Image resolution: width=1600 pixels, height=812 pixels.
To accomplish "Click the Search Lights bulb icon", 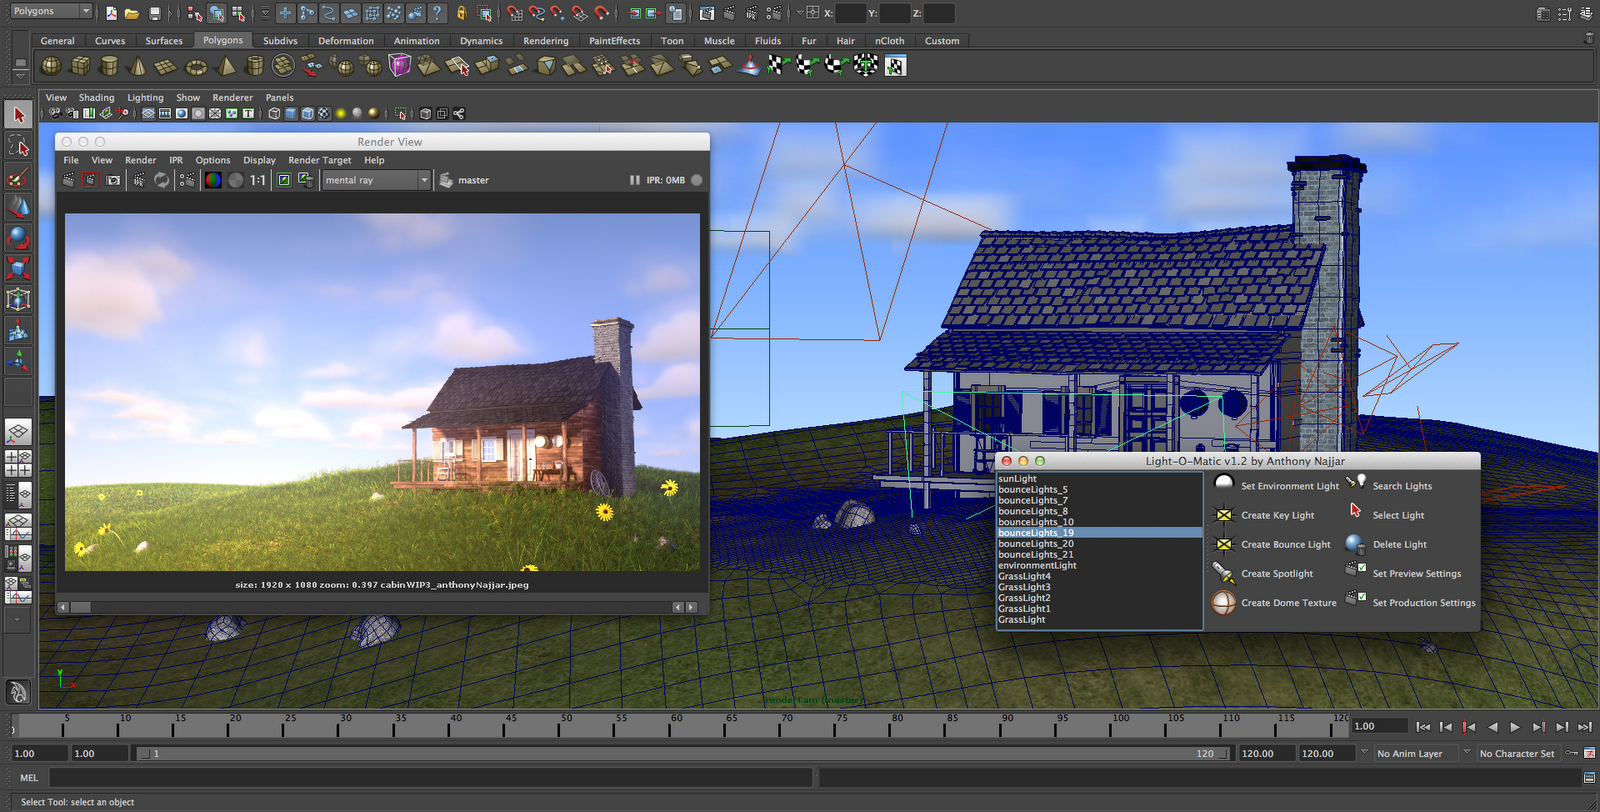I will click(x=1356, y=482).
